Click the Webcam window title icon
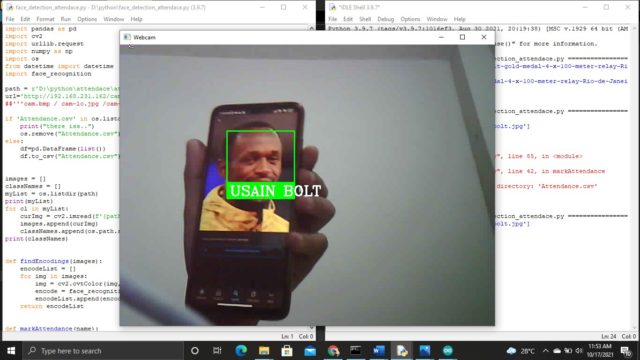The image size is (640, 360). pyautogui.click(x=127, y=37)
